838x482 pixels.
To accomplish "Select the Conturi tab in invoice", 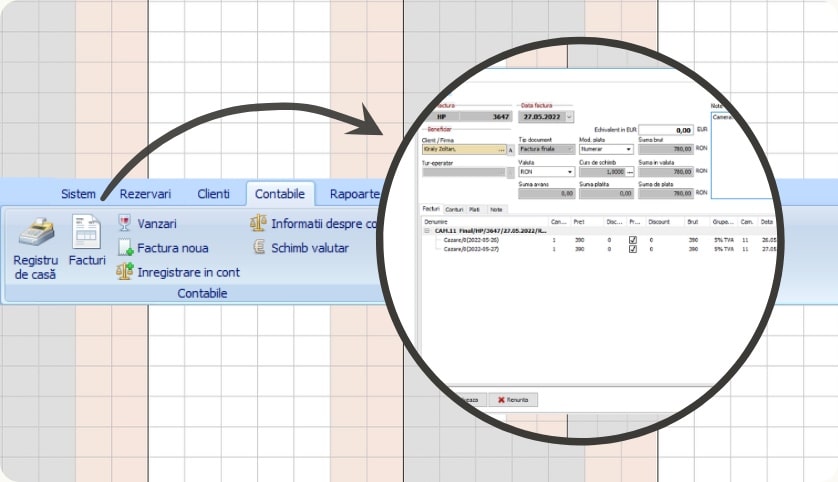I will (455, 209).
